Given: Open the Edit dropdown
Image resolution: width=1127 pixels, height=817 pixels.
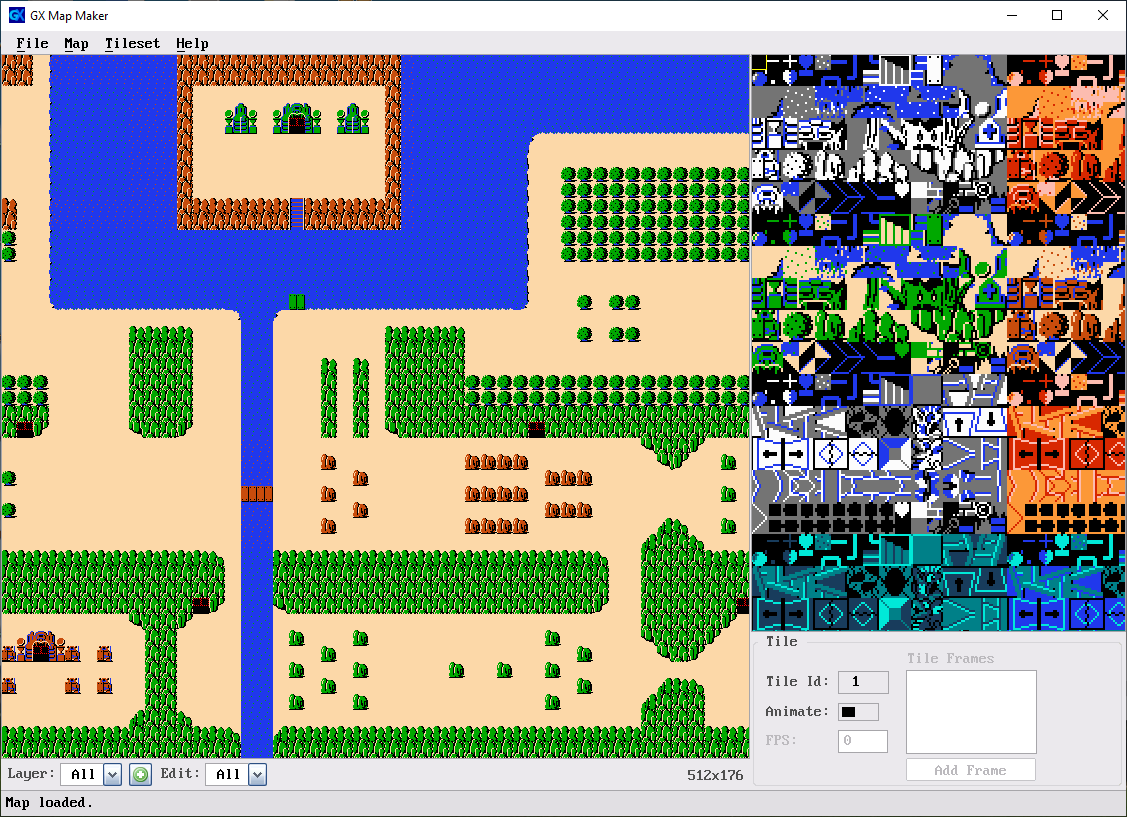Looking at the screenshot, I should (x=257, y=774).
